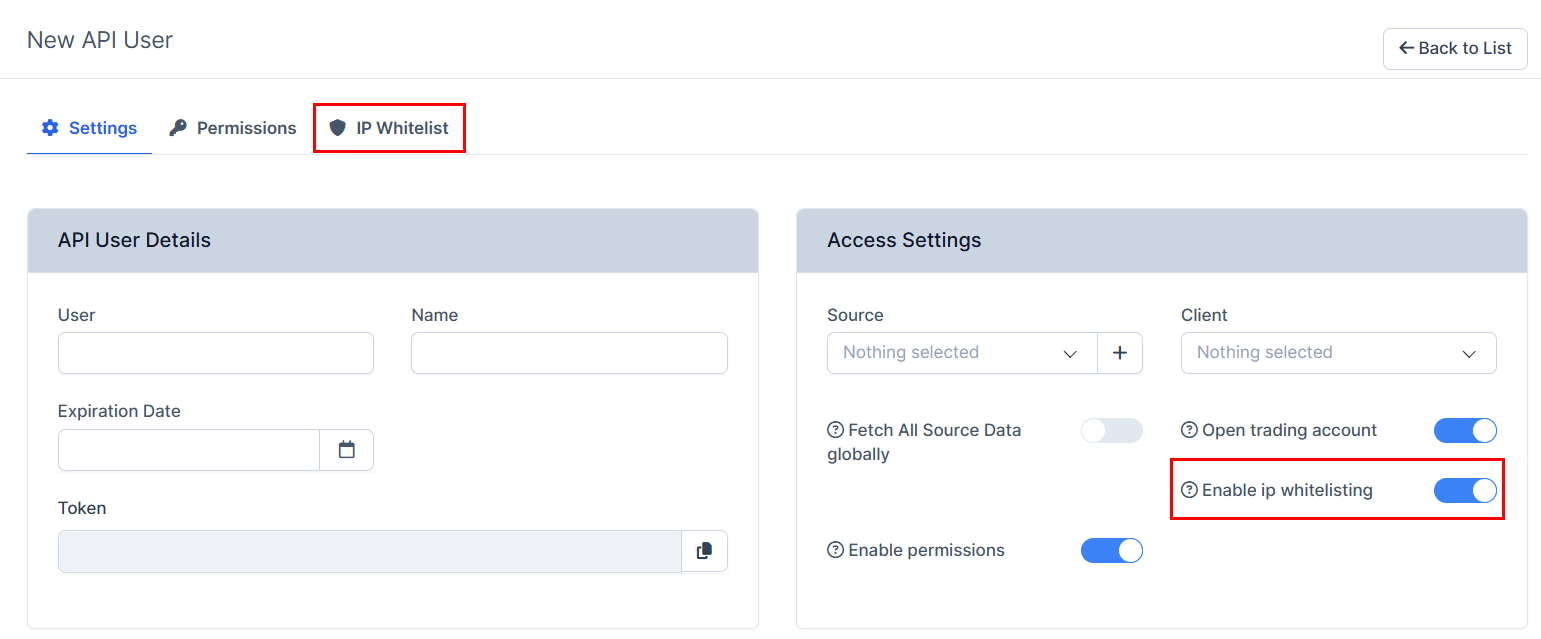The image size is (1541, 639).
Task: Copy the token using the copy icon
Action: tap(704, 551)
